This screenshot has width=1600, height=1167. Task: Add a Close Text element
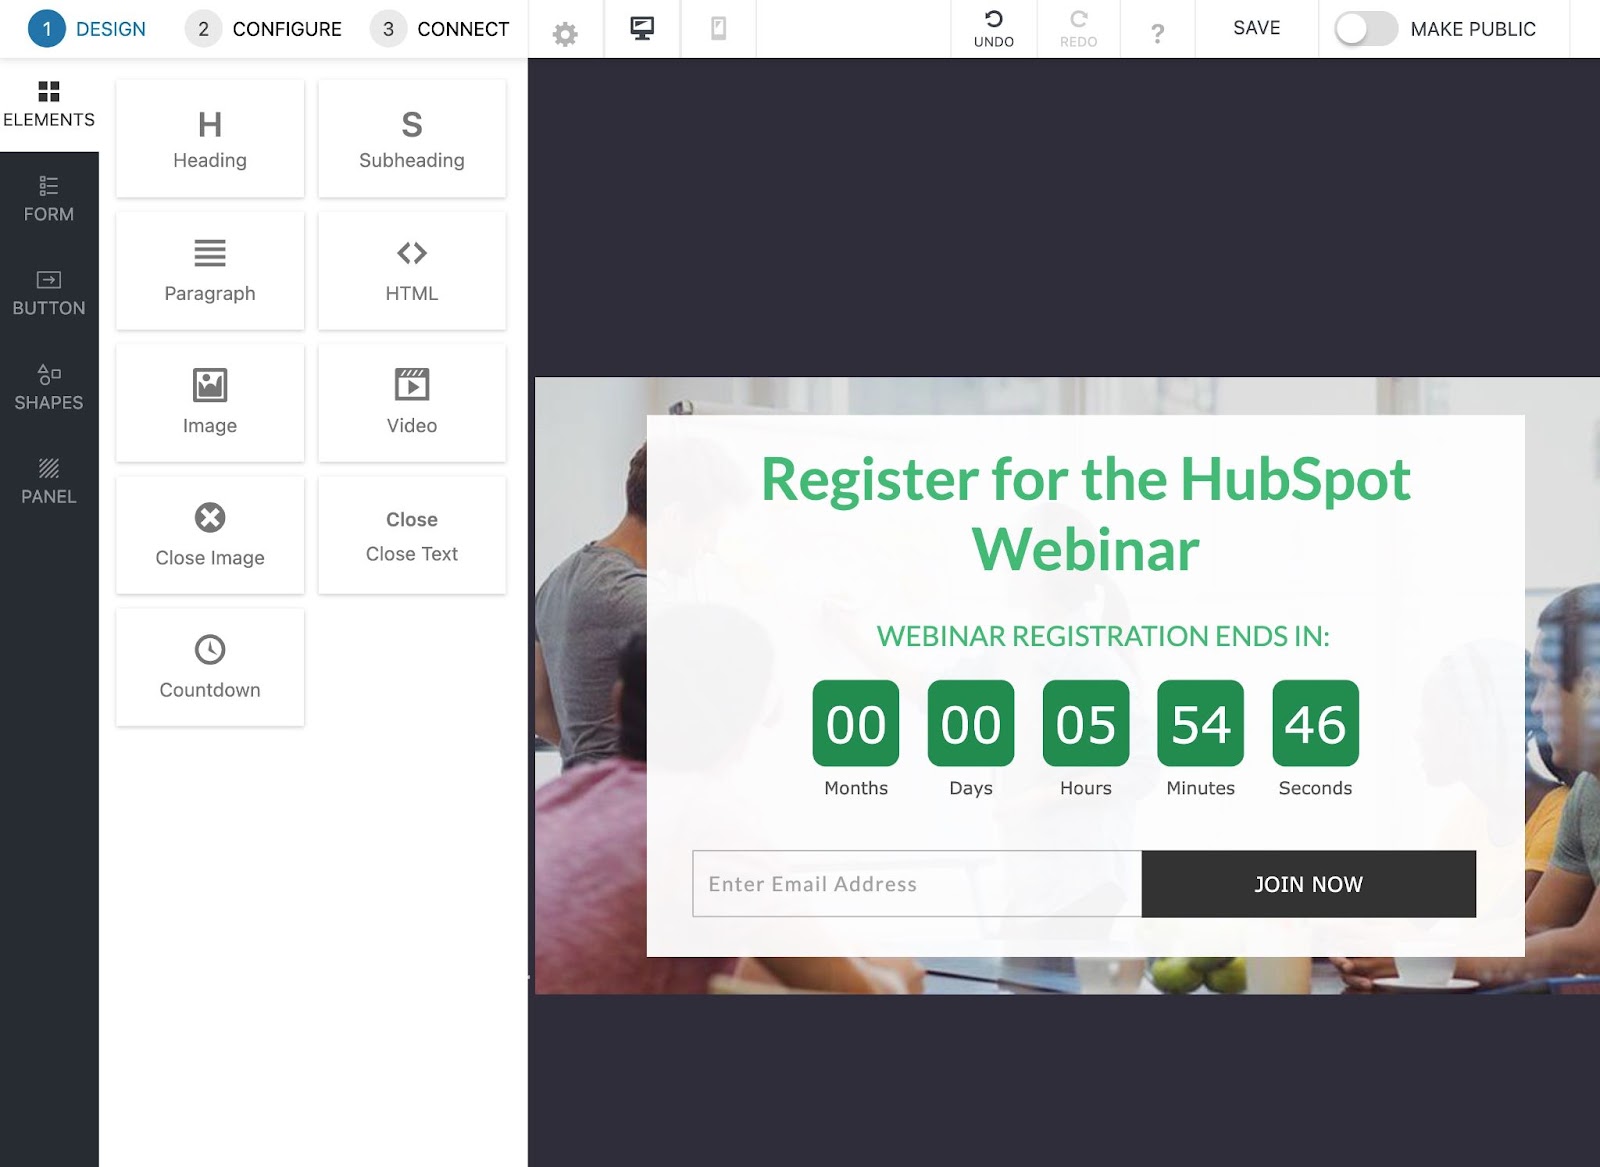(412, 535)
